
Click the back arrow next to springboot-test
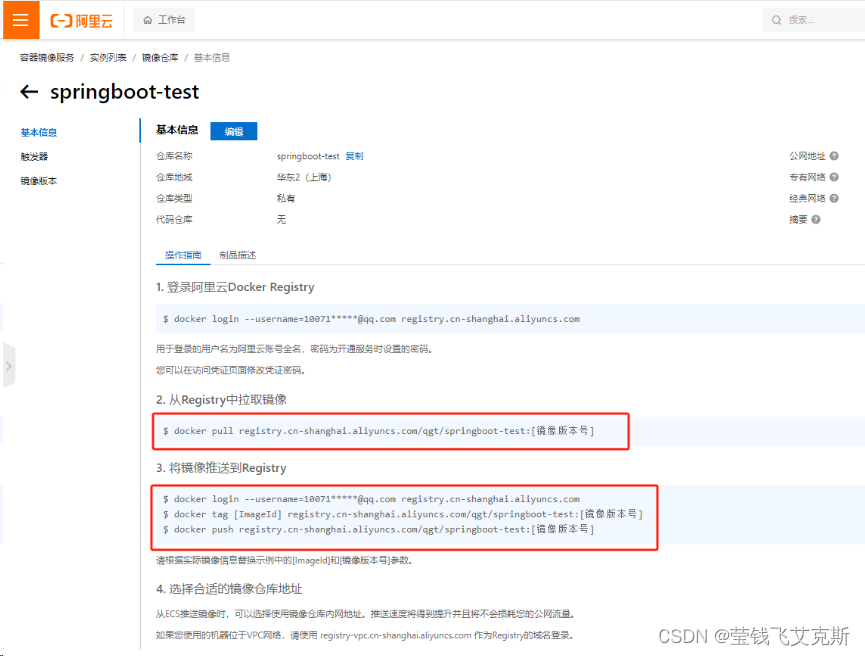[x=29, y=92]
